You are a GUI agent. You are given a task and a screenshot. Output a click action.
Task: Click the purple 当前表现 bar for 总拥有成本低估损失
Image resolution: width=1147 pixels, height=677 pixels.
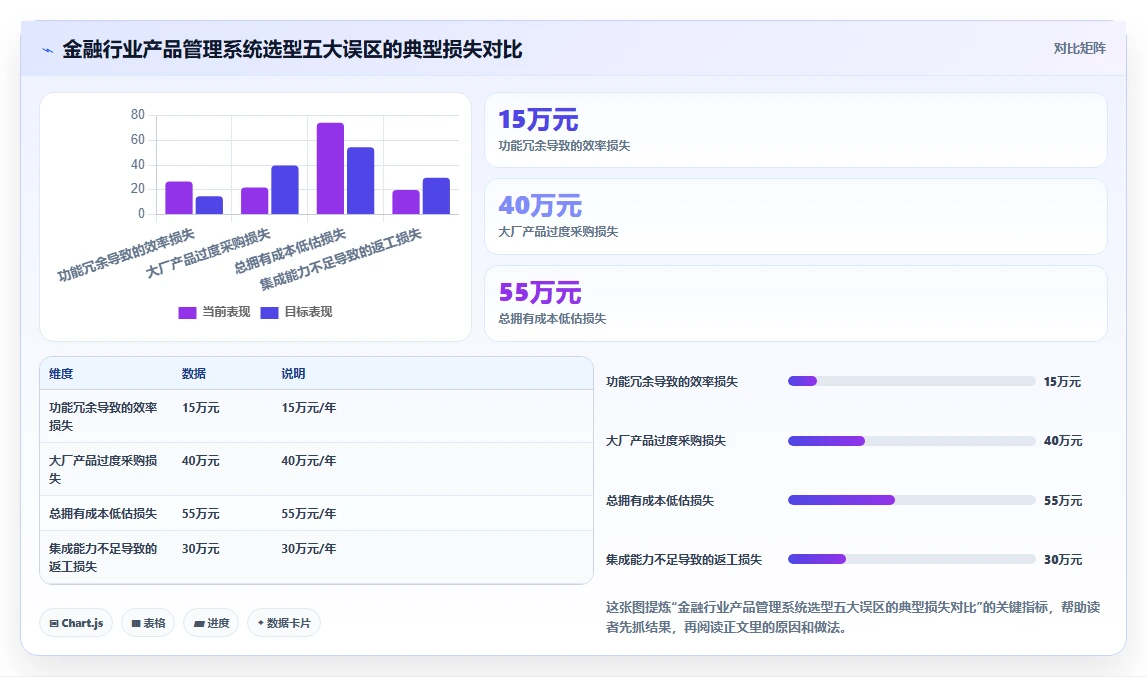pyautogui.click(x=330, y=168)
